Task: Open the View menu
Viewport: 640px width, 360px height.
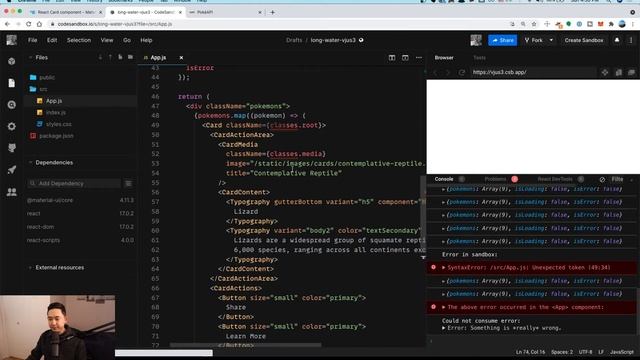Action: 107,40
